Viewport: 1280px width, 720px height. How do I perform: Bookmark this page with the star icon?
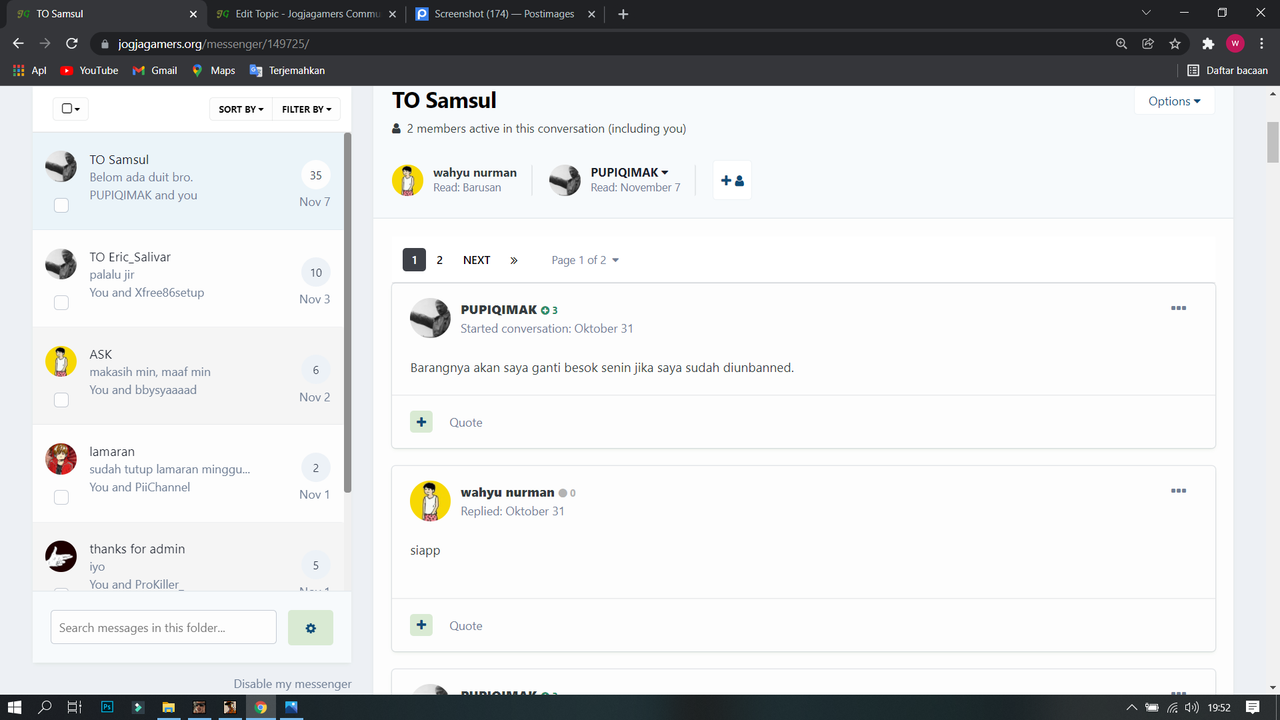1175,43
